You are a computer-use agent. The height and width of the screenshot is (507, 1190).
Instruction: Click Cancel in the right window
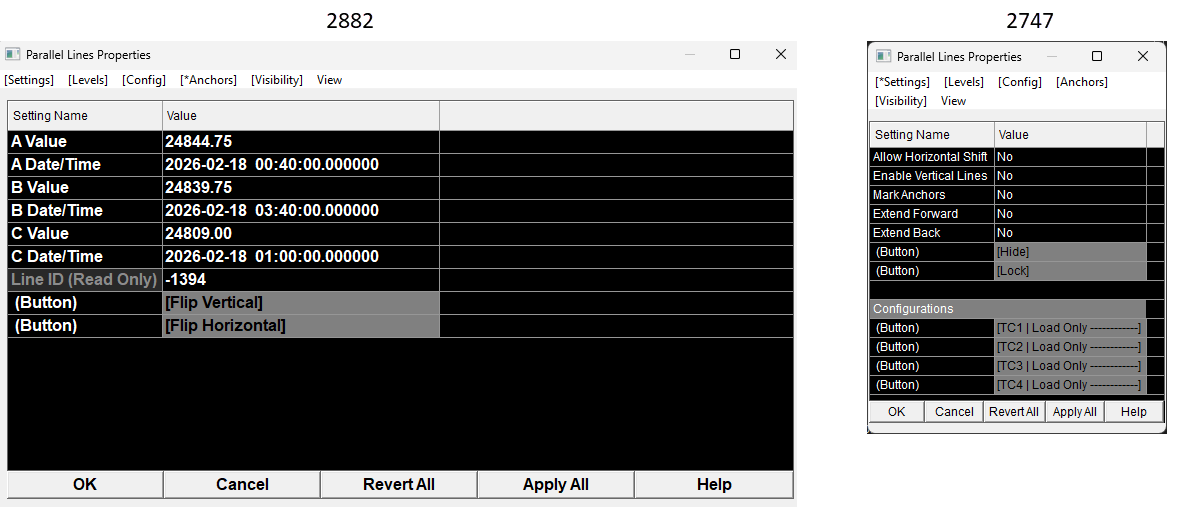click(954, 411)
